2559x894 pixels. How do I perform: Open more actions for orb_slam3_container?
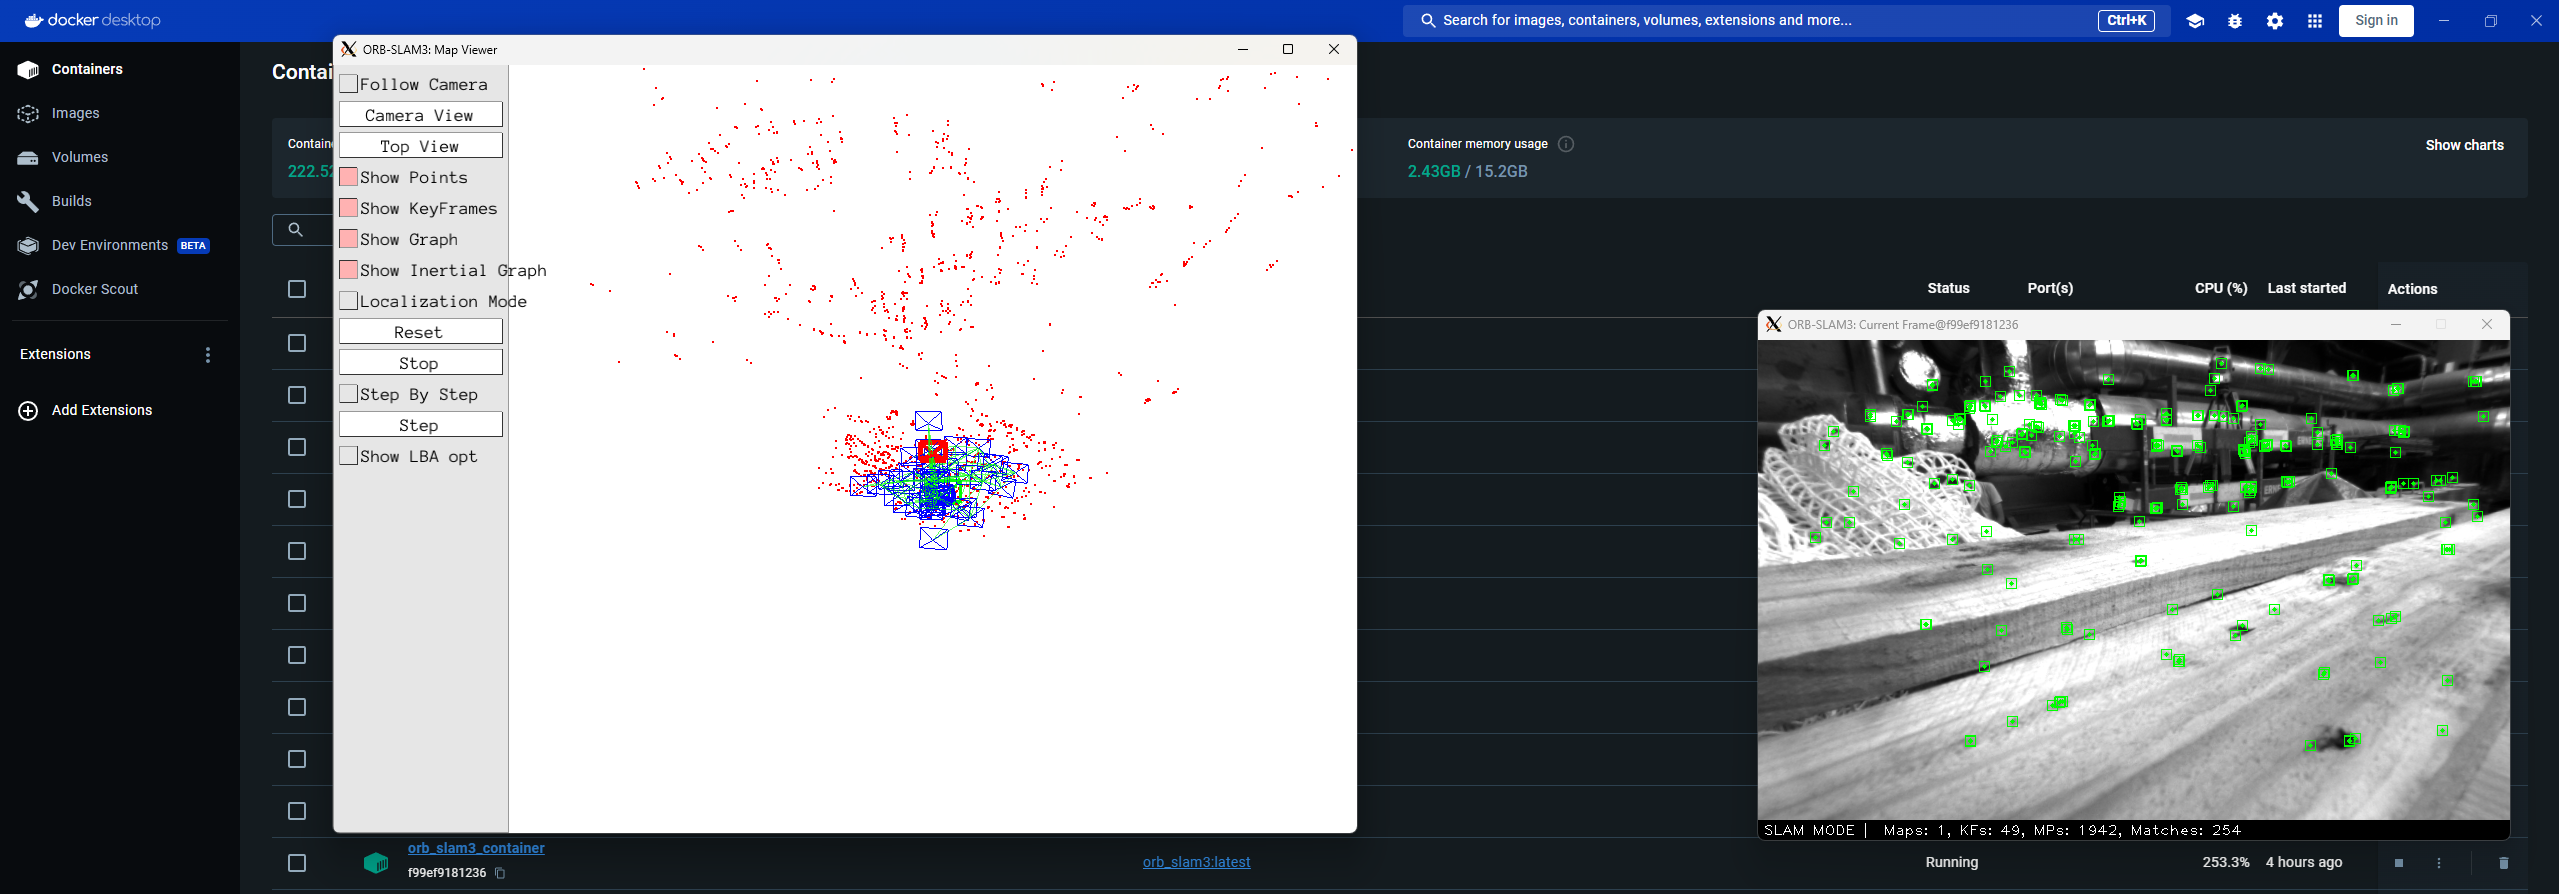click(x=2439, y=863)
